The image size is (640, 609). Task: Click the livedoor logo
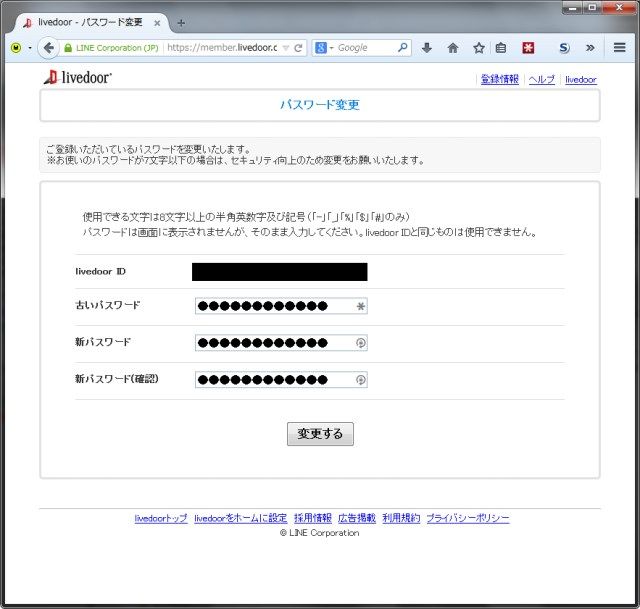[78, 77]
